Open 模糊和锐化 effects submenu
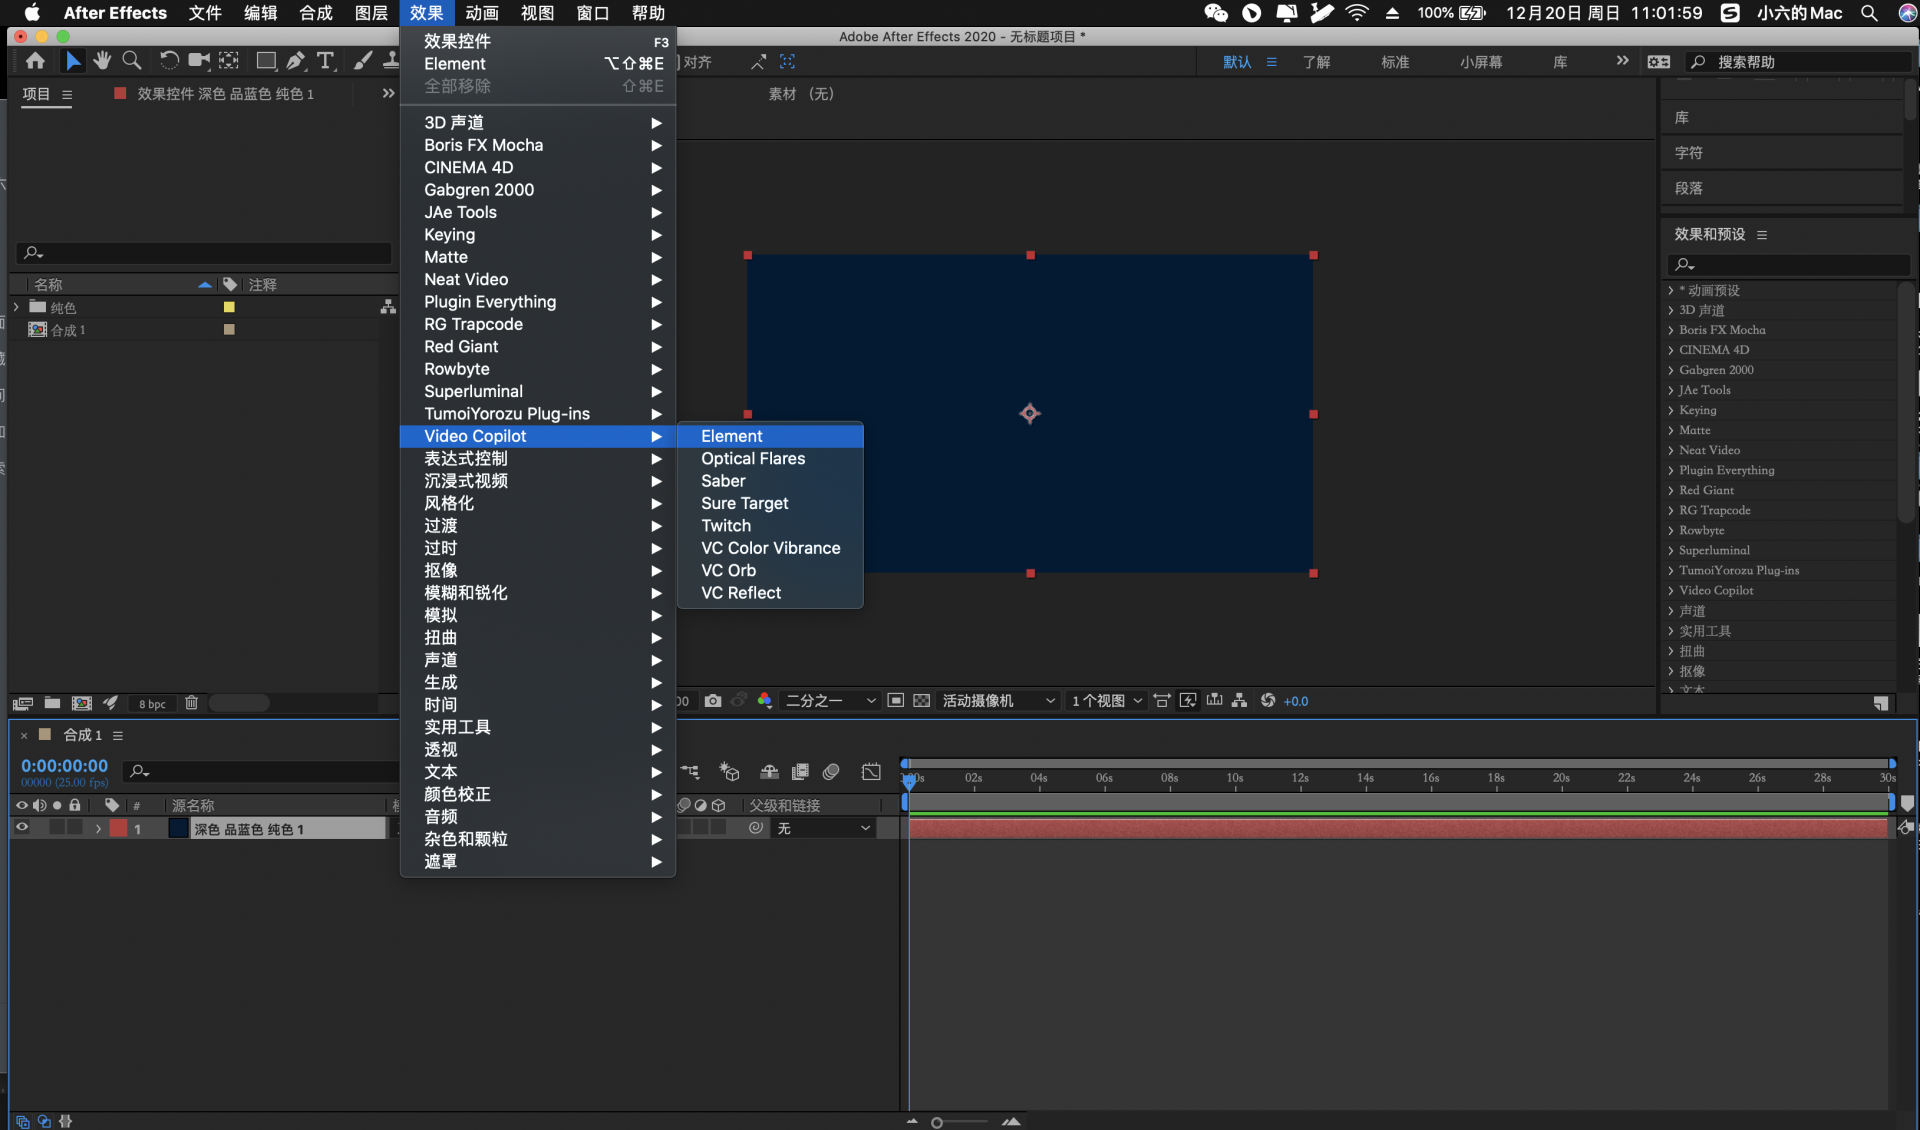Image resolution: width=1920 pixels, height=1130 pixels. tap(538, 593)
